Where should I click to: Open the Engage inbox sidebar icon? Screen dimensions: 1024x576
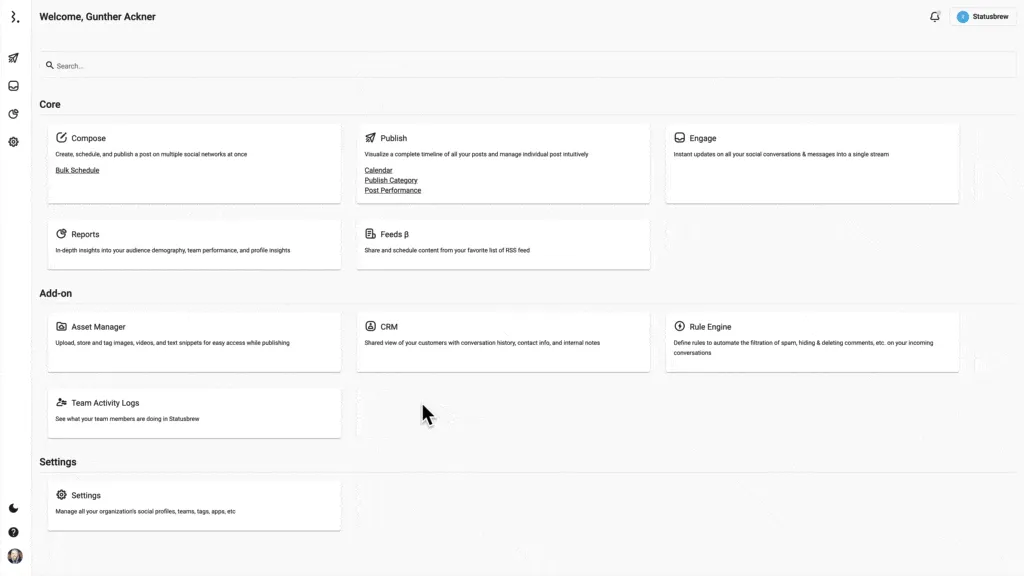point(14,86)
